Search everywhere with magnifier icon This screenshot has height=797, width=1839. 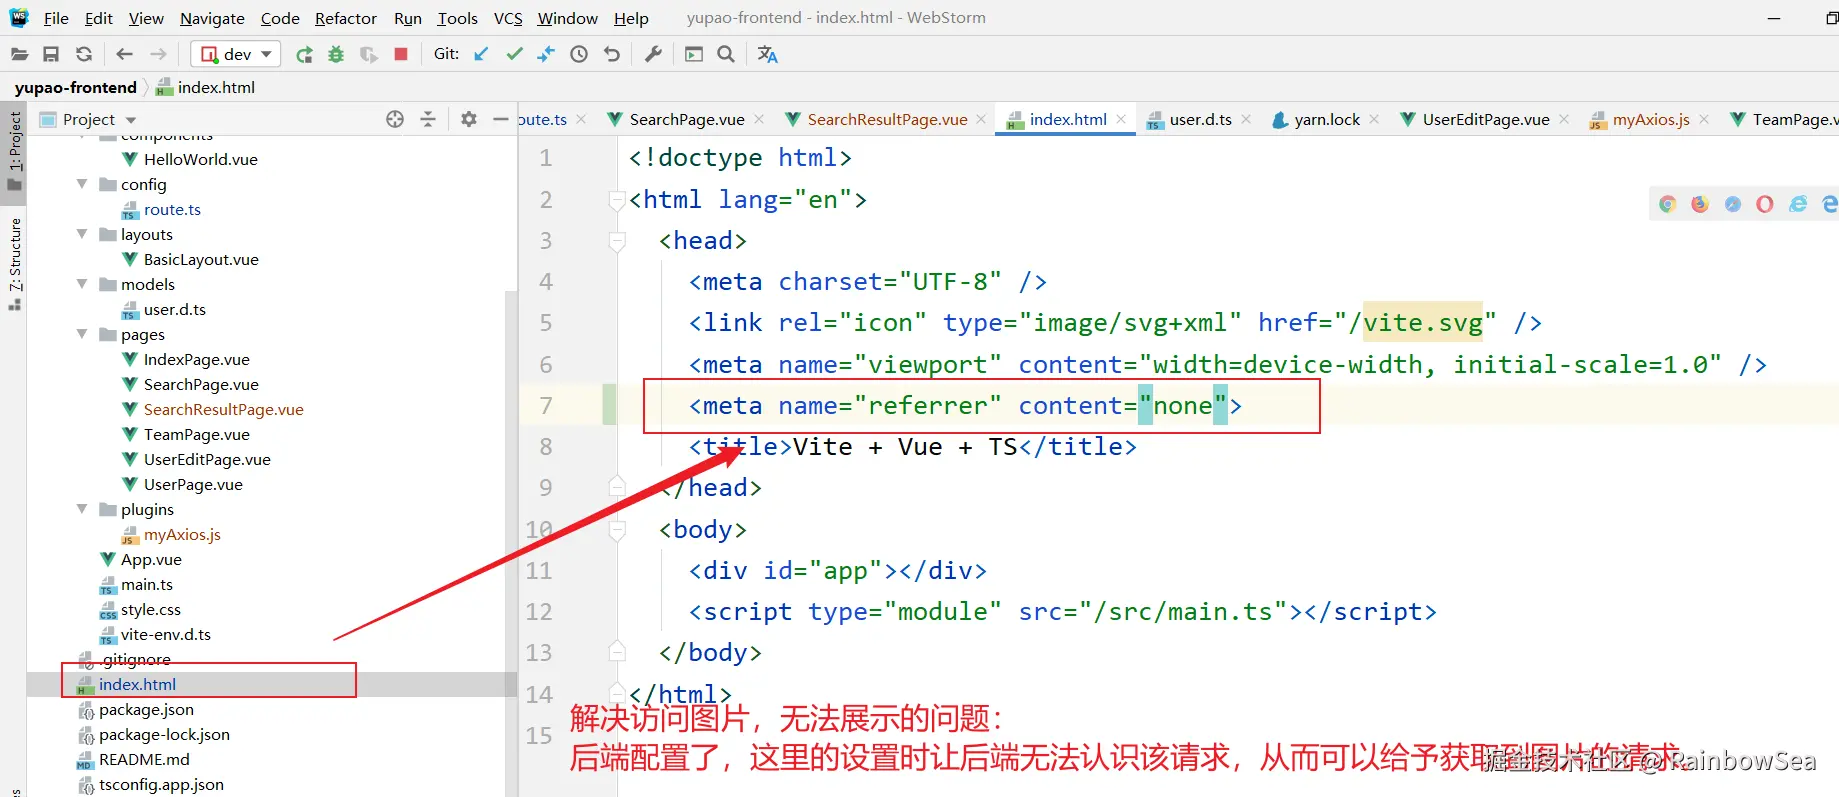click(726, 54)
